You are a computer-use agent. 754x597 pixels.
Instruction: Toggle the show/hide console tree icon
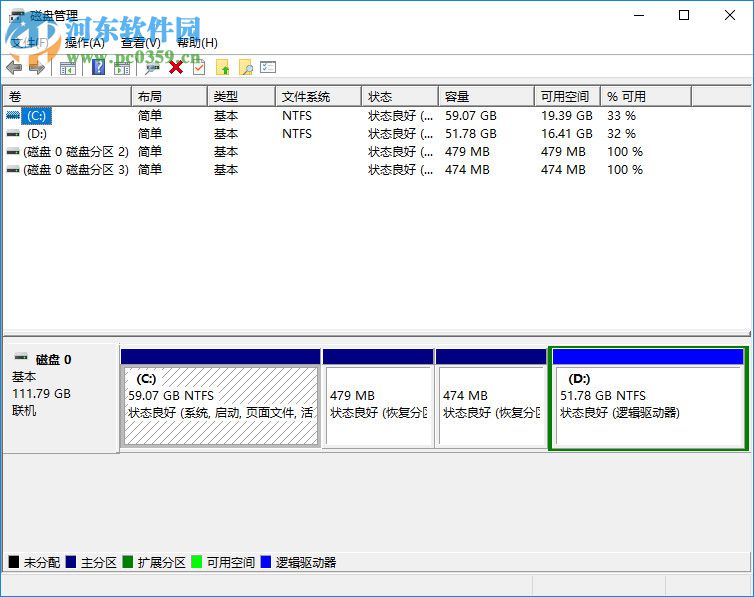(x=68, y=68)
